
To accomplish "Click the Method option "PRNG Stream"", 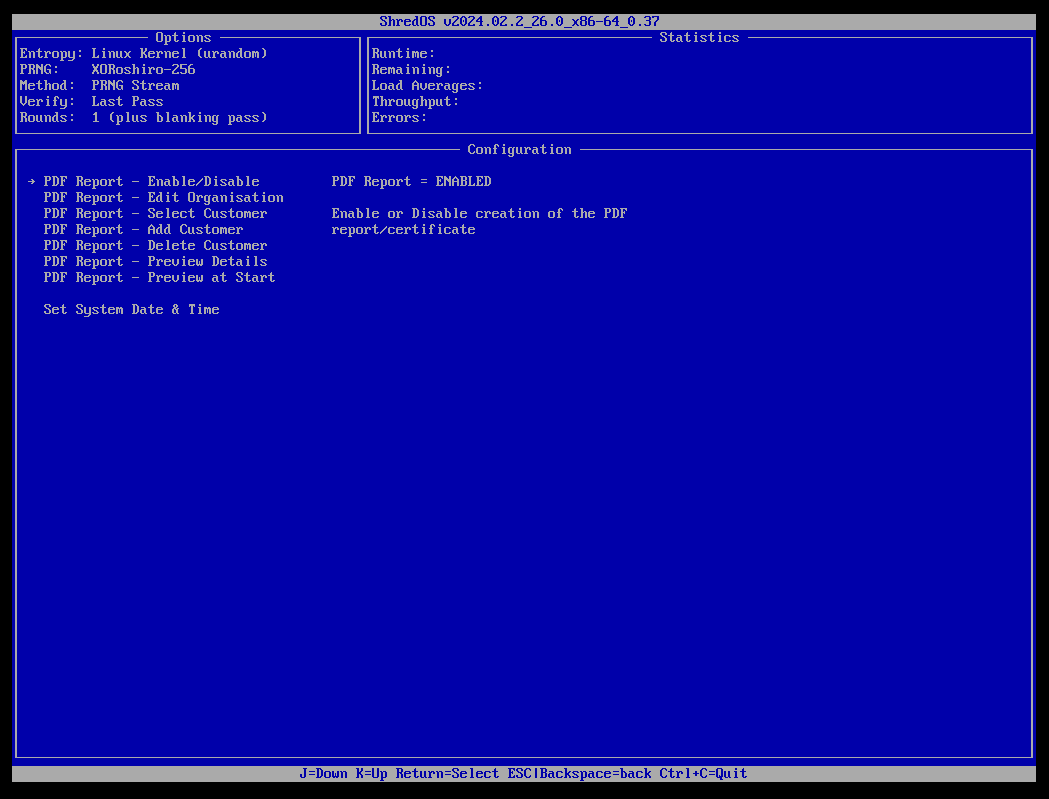I will click(135, 85).
